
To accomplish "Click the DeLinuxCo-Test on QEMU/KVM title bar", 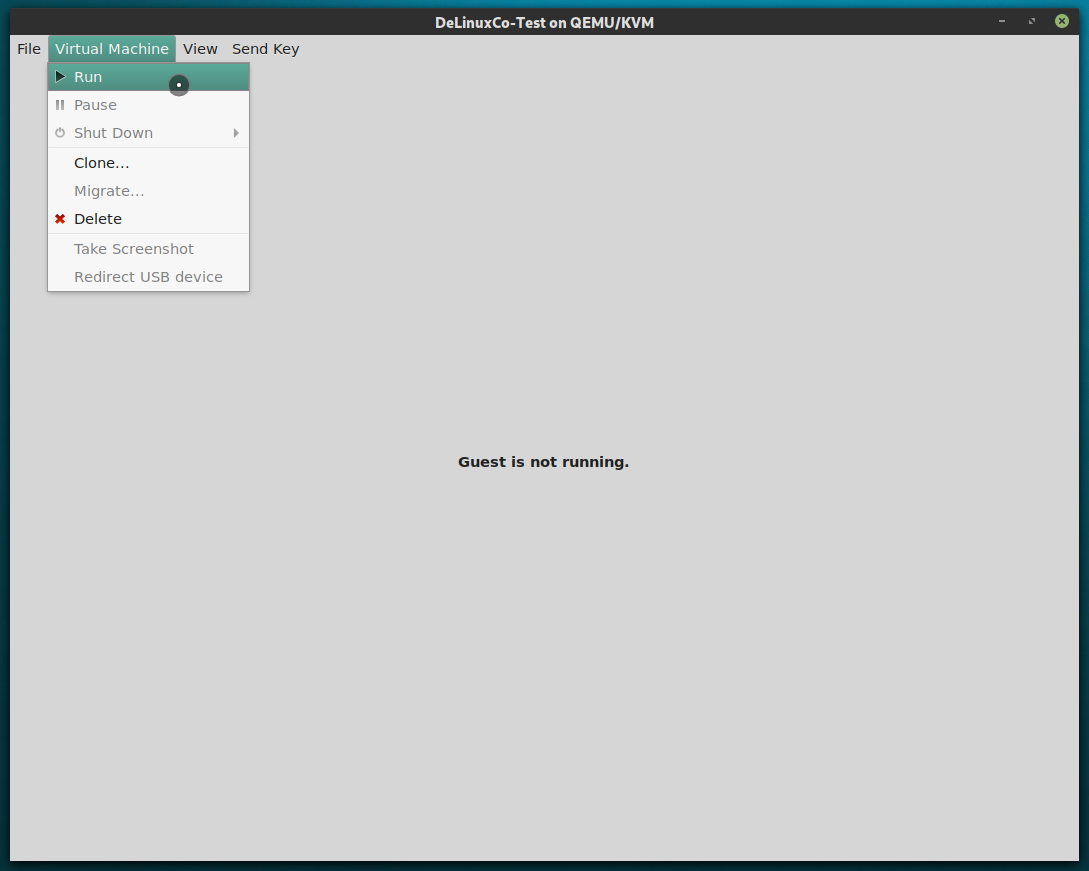I will pyautogui.click(x=544, y=22).
